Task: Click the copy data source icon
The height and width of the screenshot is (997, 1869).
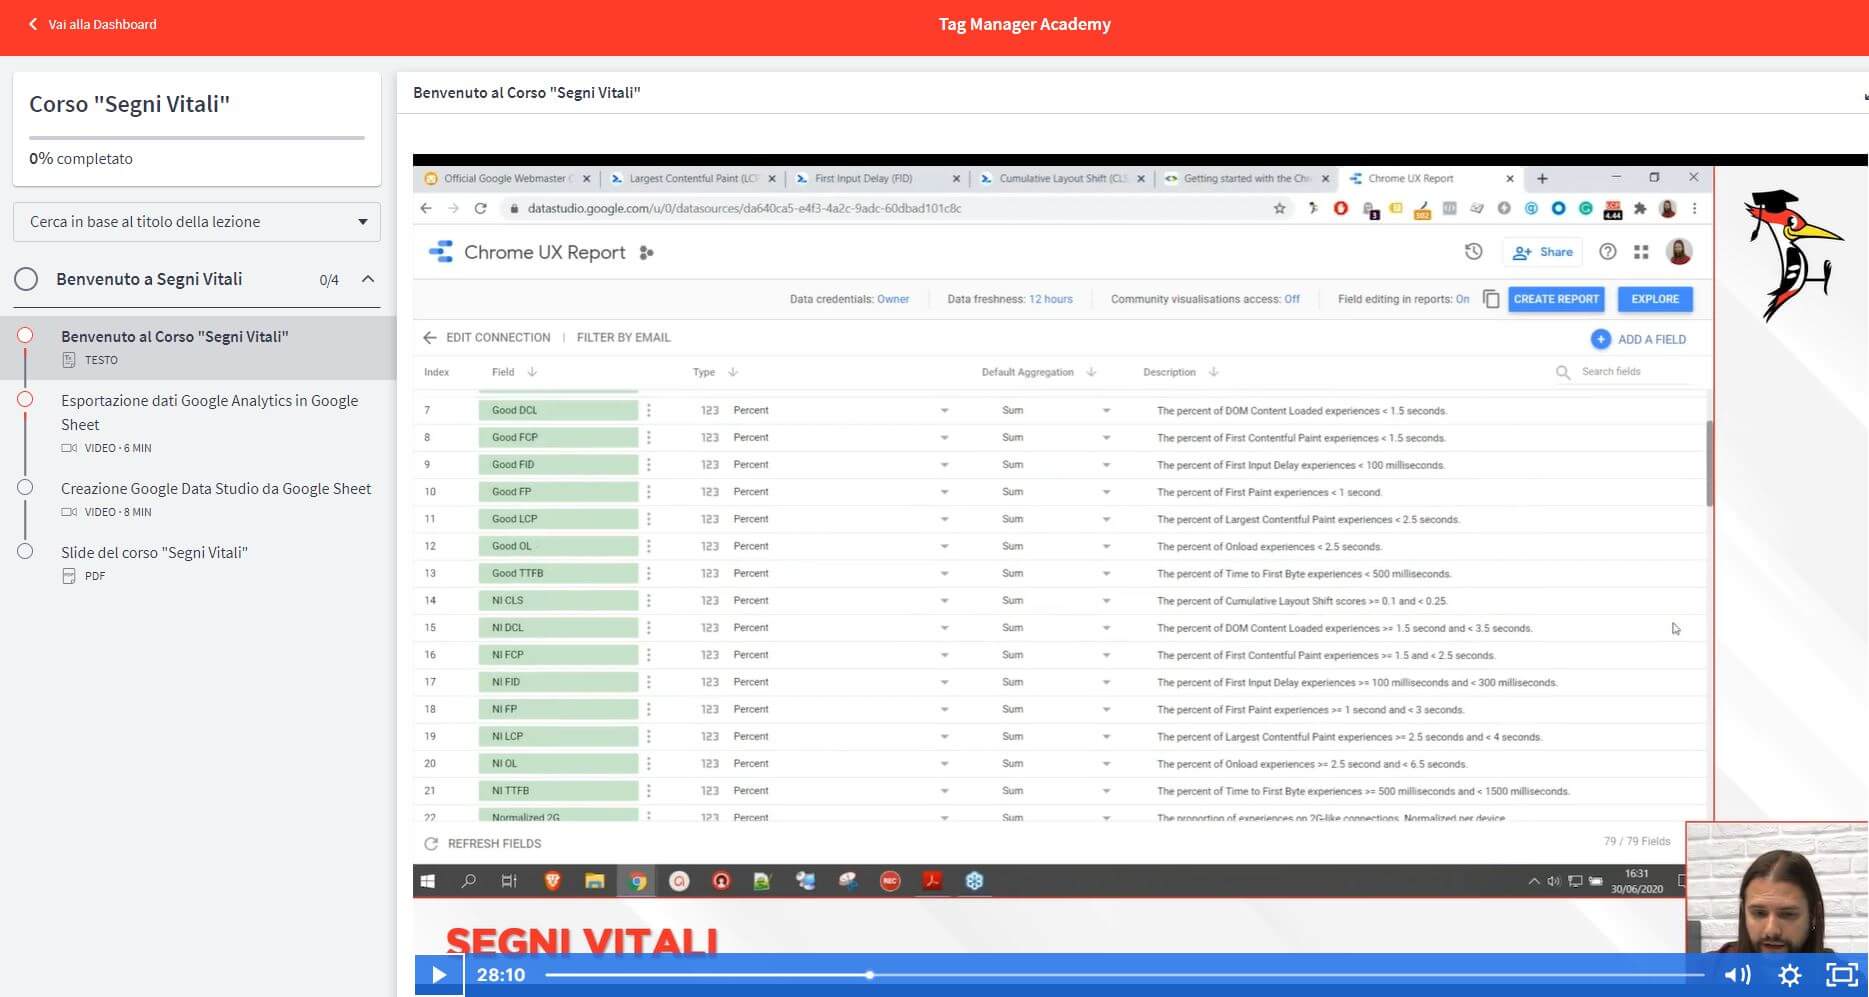Action: click(1490, 299)
